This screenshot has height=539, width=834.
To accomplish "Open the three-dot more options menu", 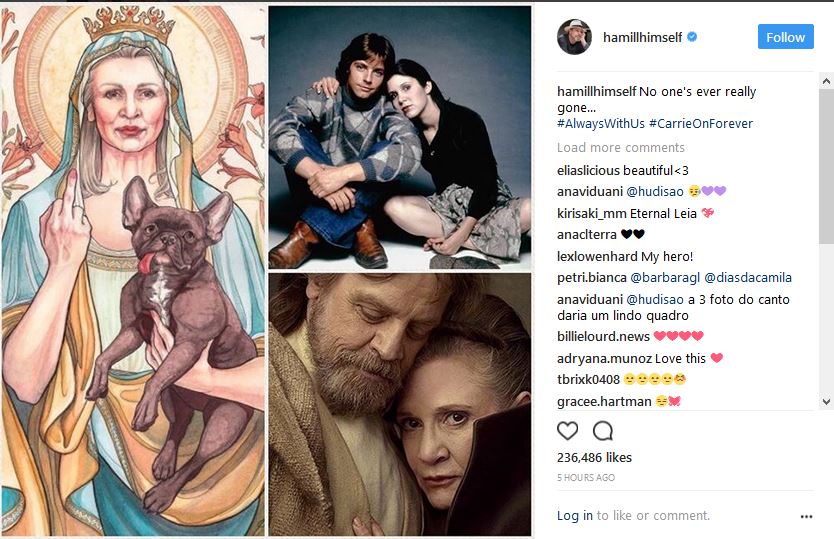I will coord(807,517).
